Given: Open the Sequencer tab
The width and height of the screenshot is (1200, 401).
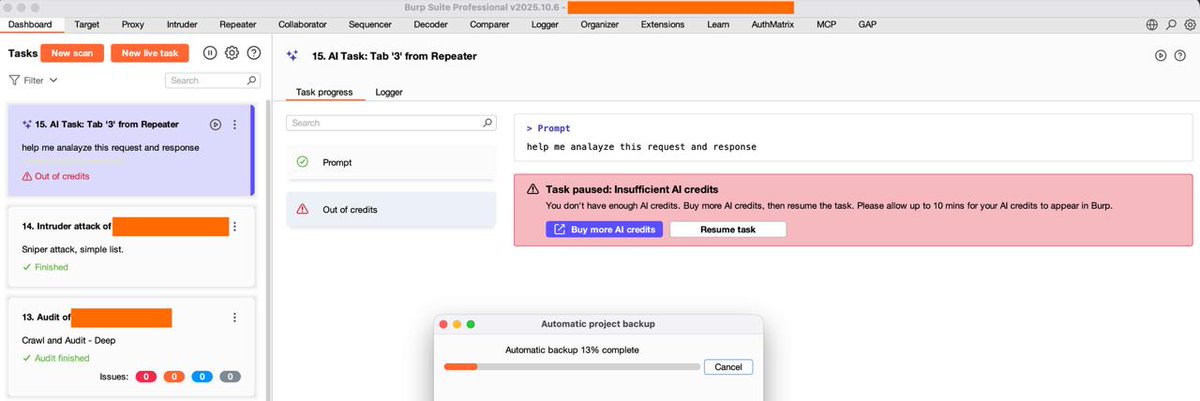Looking at the screenshot, I should (371, 24).
